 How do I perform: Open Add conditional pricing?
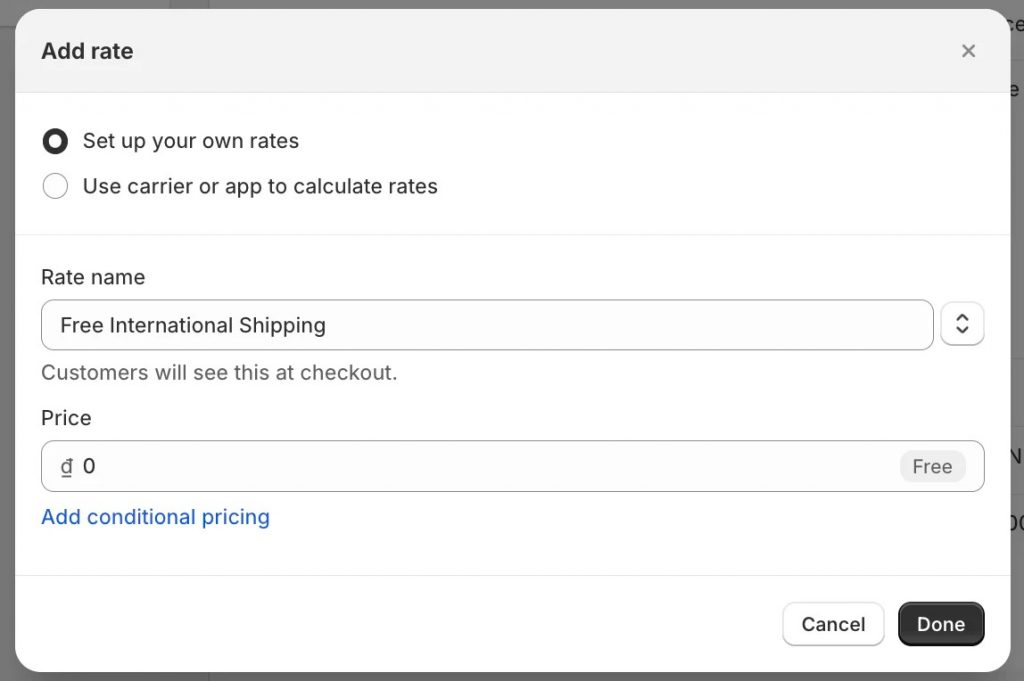coord(155,517)
